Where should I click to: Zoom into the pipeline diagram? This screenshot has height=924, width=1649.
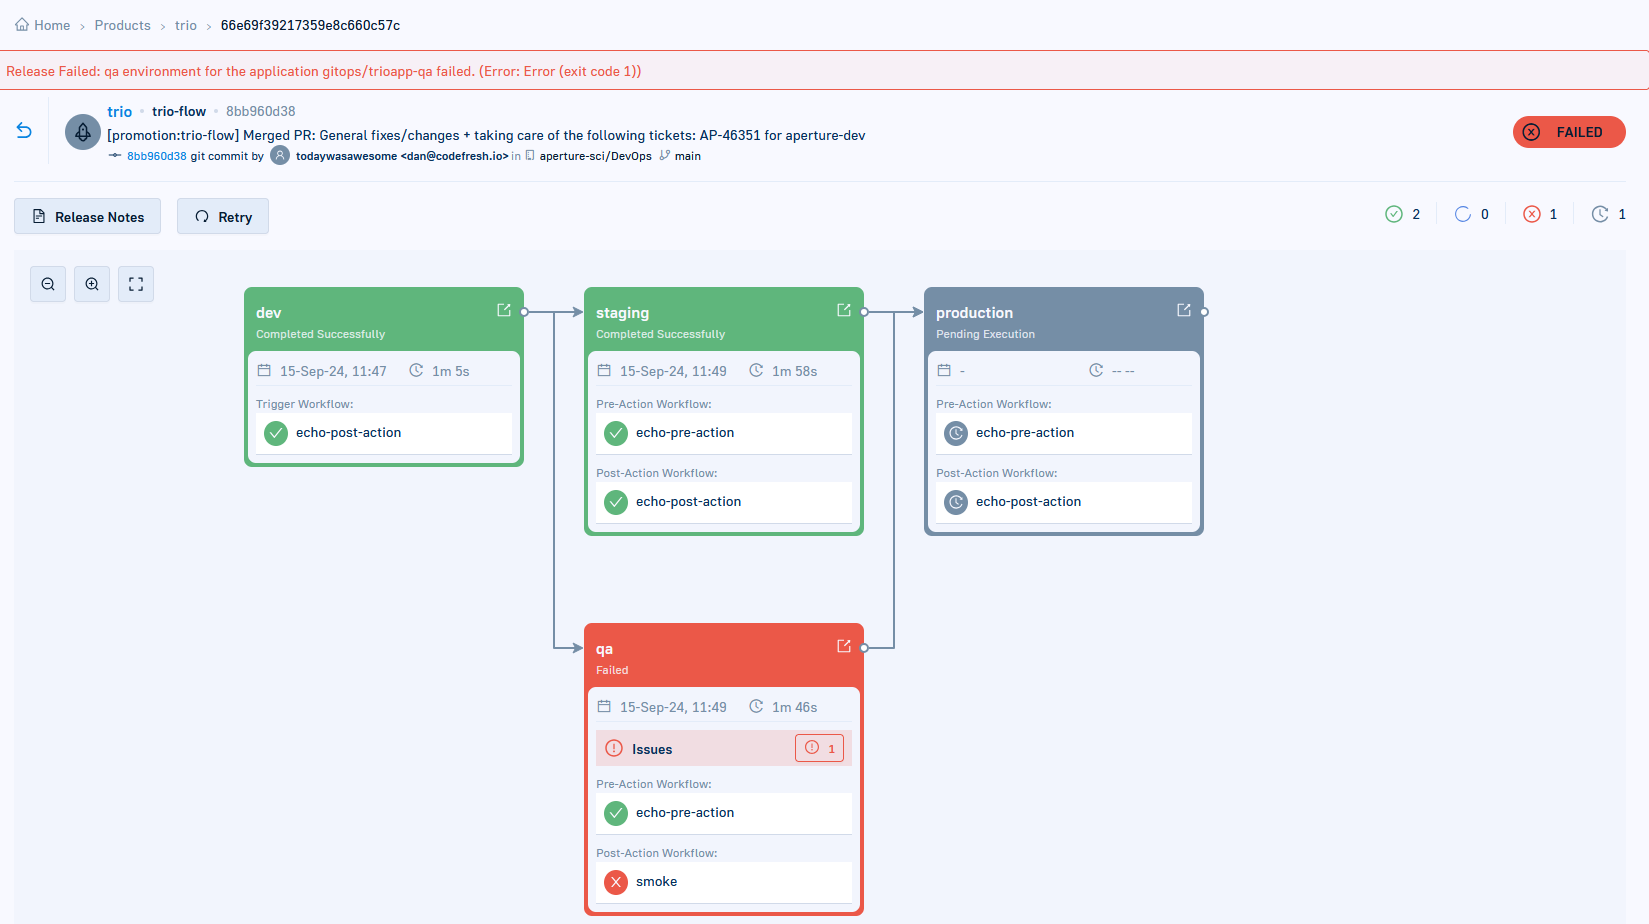(91, 284)
